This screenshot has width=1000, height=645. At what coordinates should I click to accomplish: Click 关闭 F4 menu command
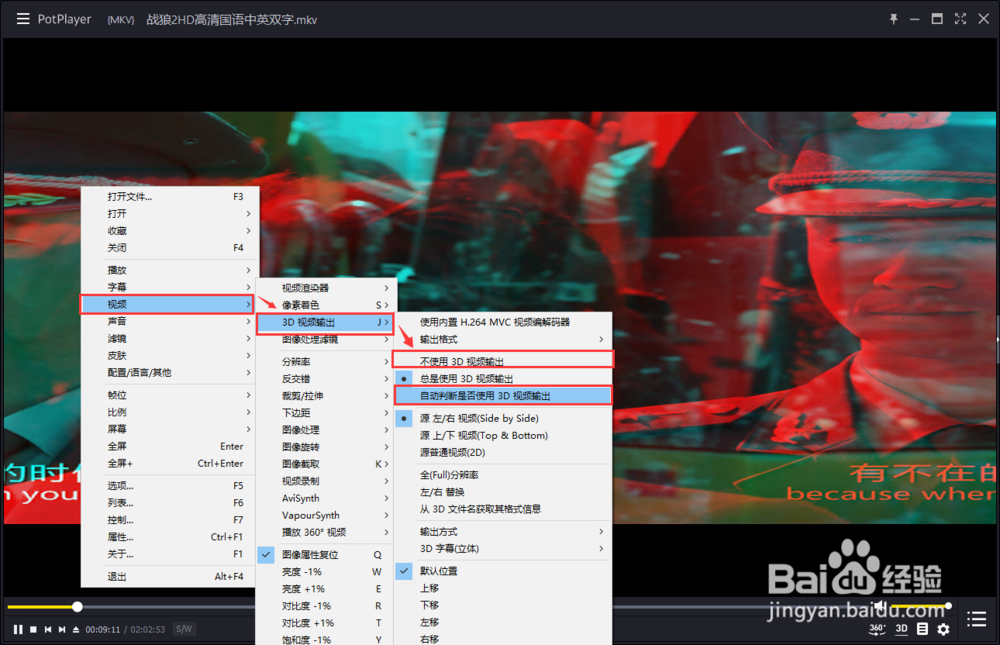(170, 248)
